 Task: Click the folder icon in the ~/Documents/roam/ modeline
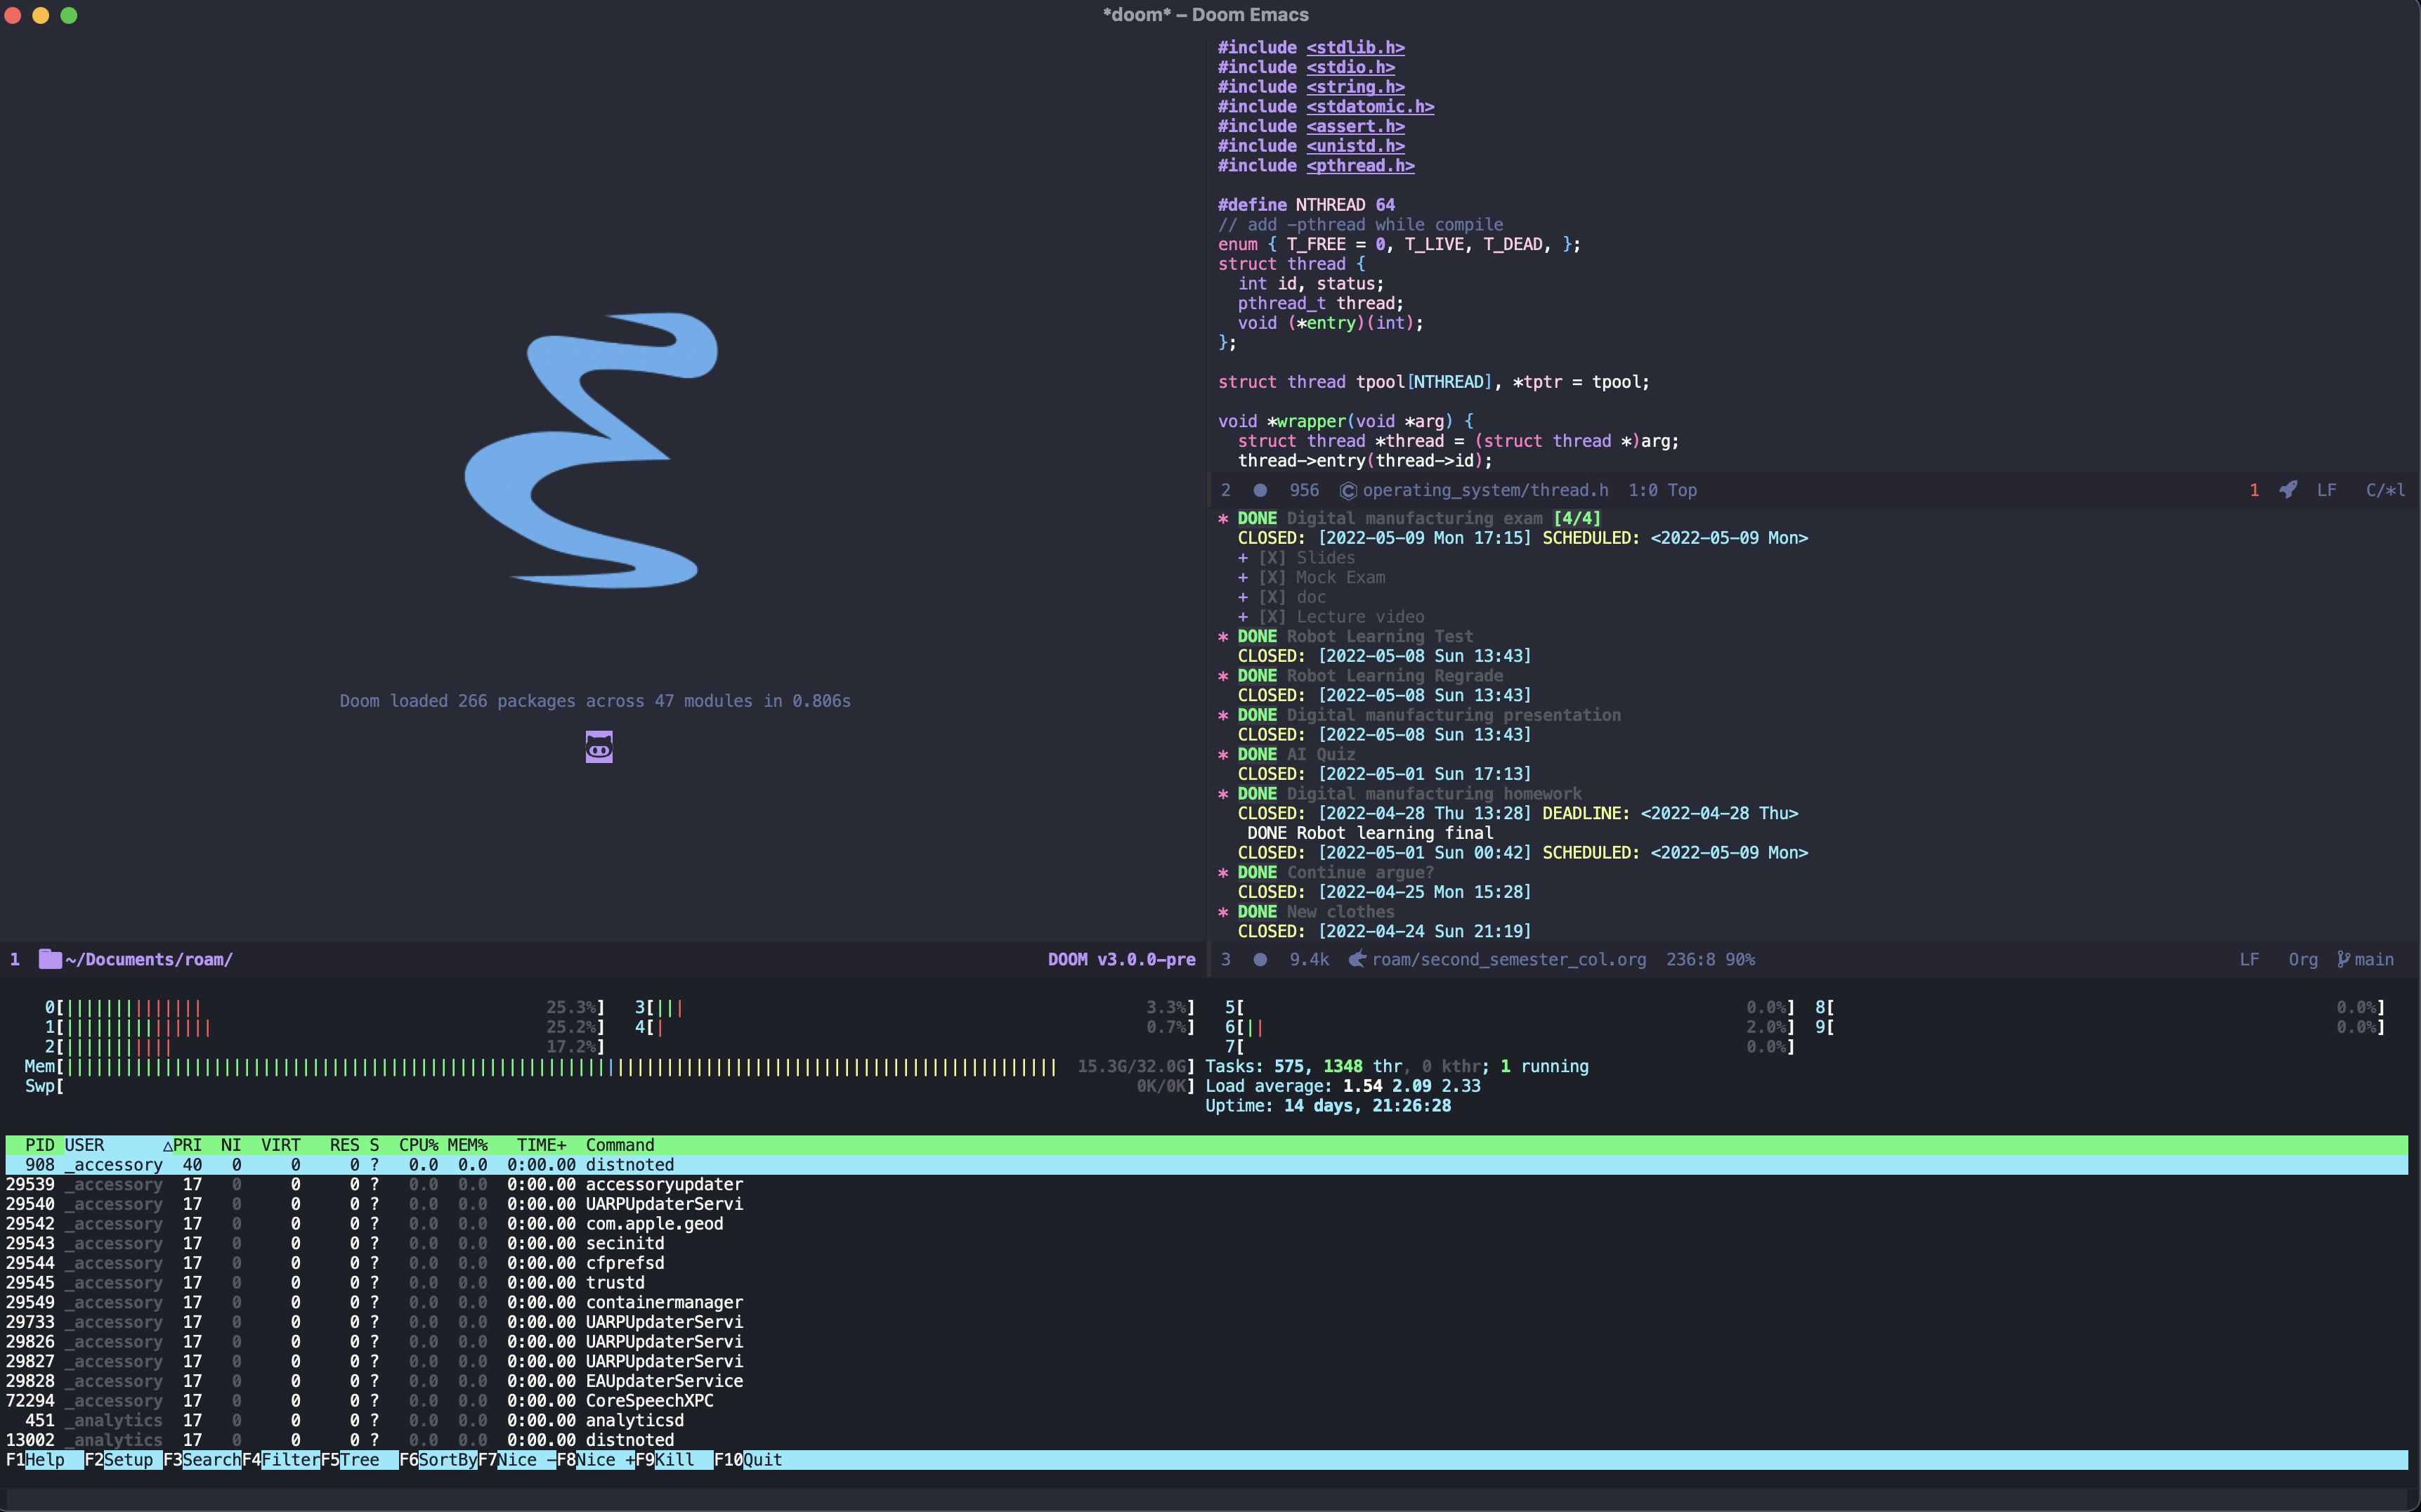(50, 959)
